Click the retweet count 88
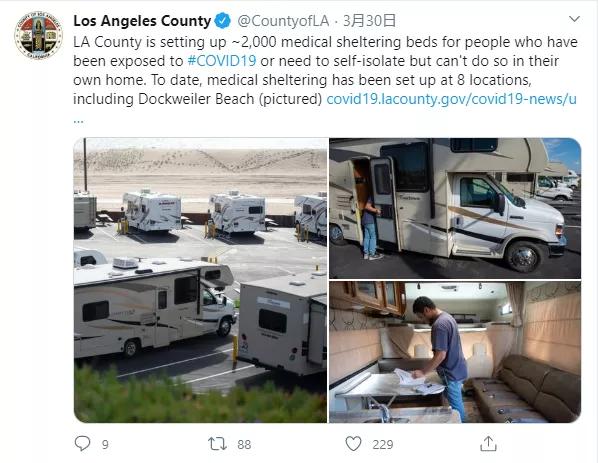The image size is (598, 463). click(244, 445)
